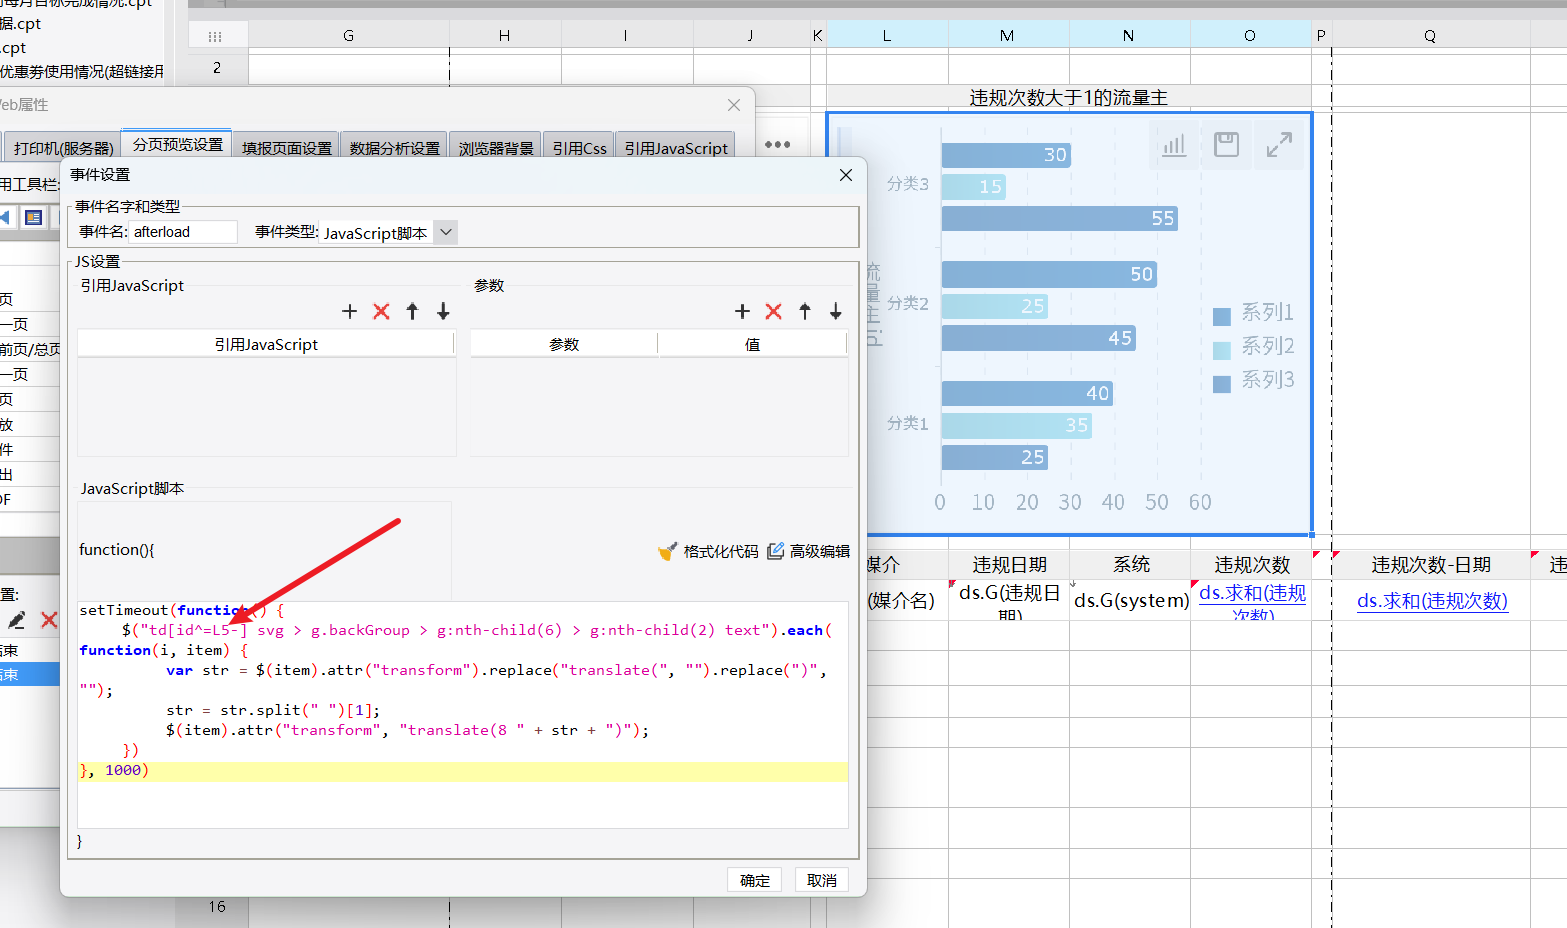This screenshot has width=1567, height=928.
Task: Click the 值 column header in table
Action: (x=752, y=344)
